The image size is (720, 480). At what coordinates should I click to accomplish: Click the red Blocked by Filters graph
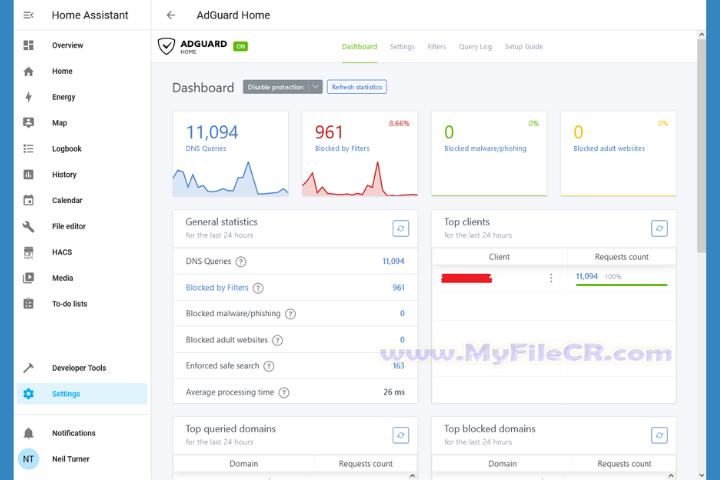click(x=360, y=179)
